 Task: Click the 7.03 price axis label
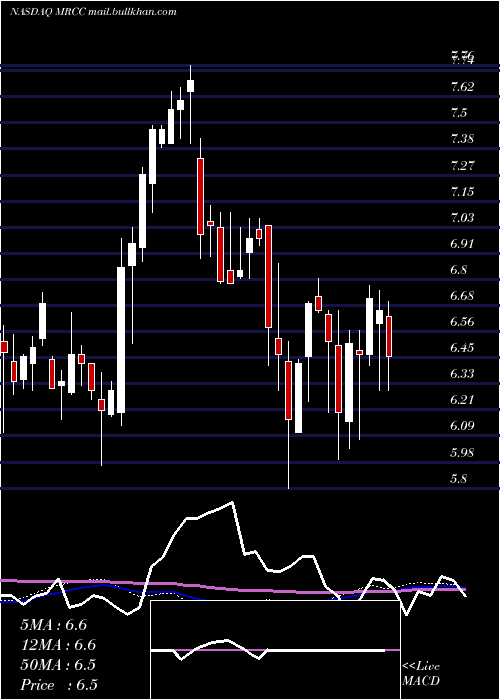[x=462, y=217]
